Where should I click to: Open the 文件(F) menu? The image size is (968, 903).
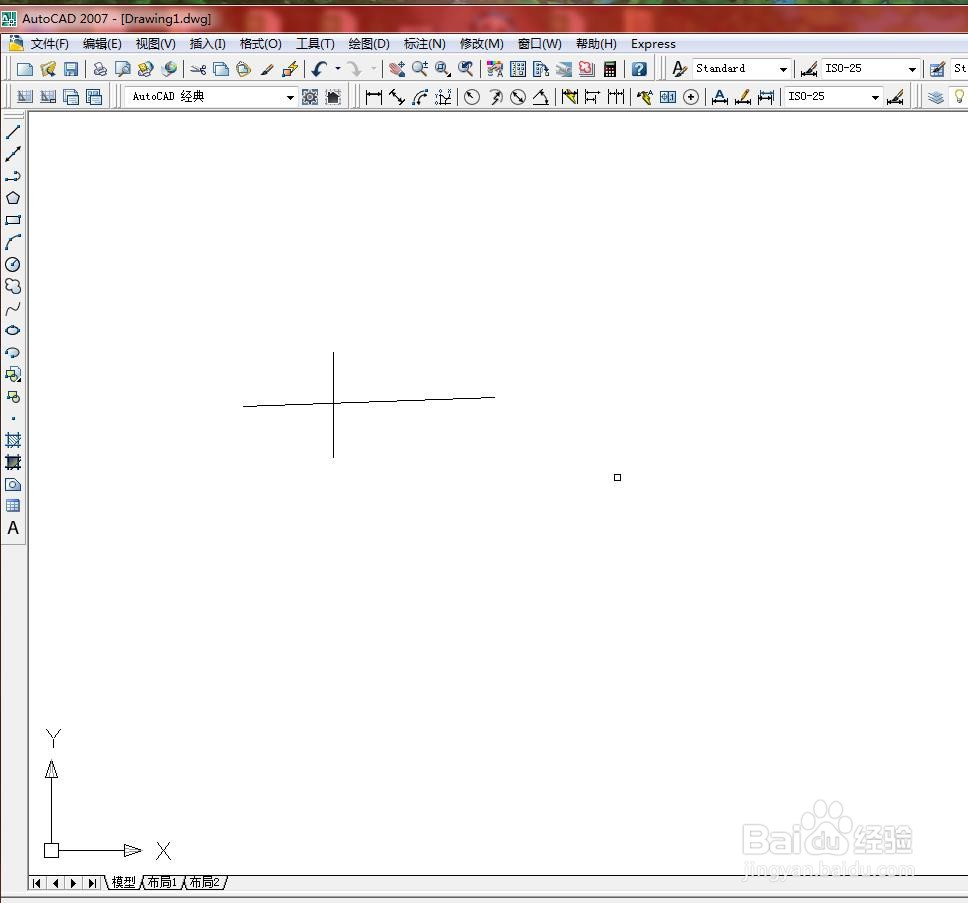(49, 44)
